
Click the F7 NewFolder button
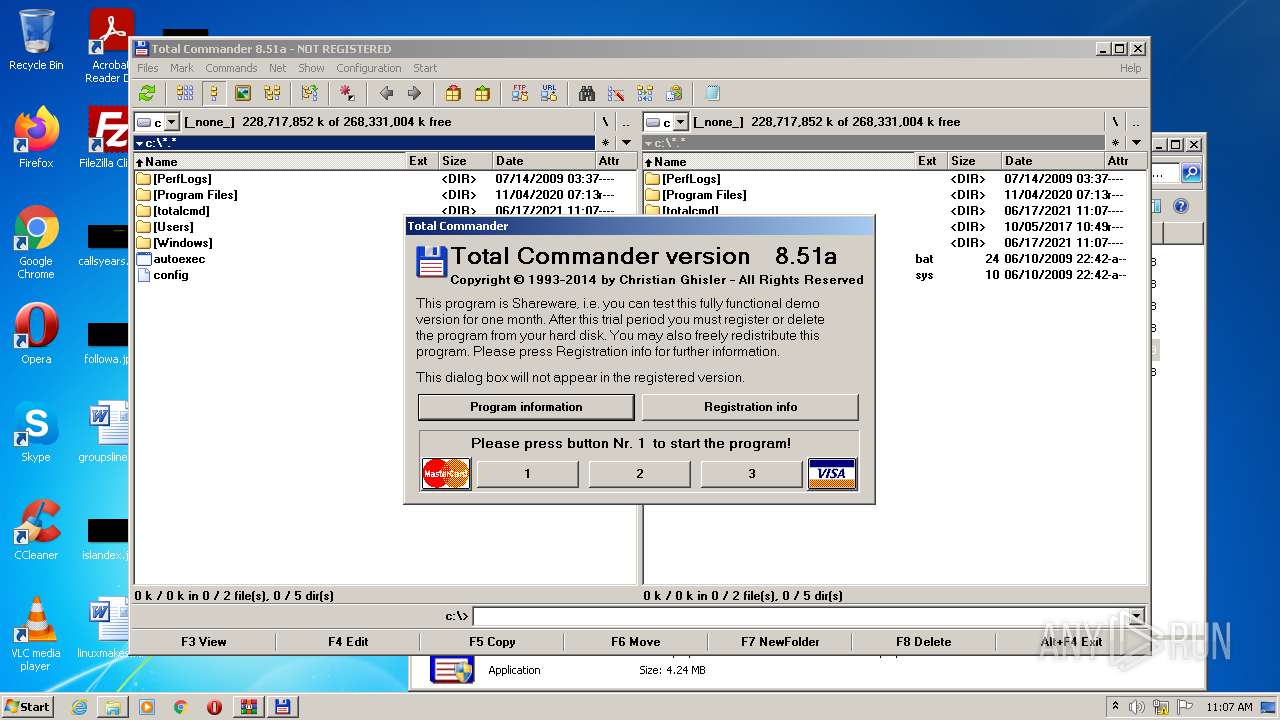780,642
